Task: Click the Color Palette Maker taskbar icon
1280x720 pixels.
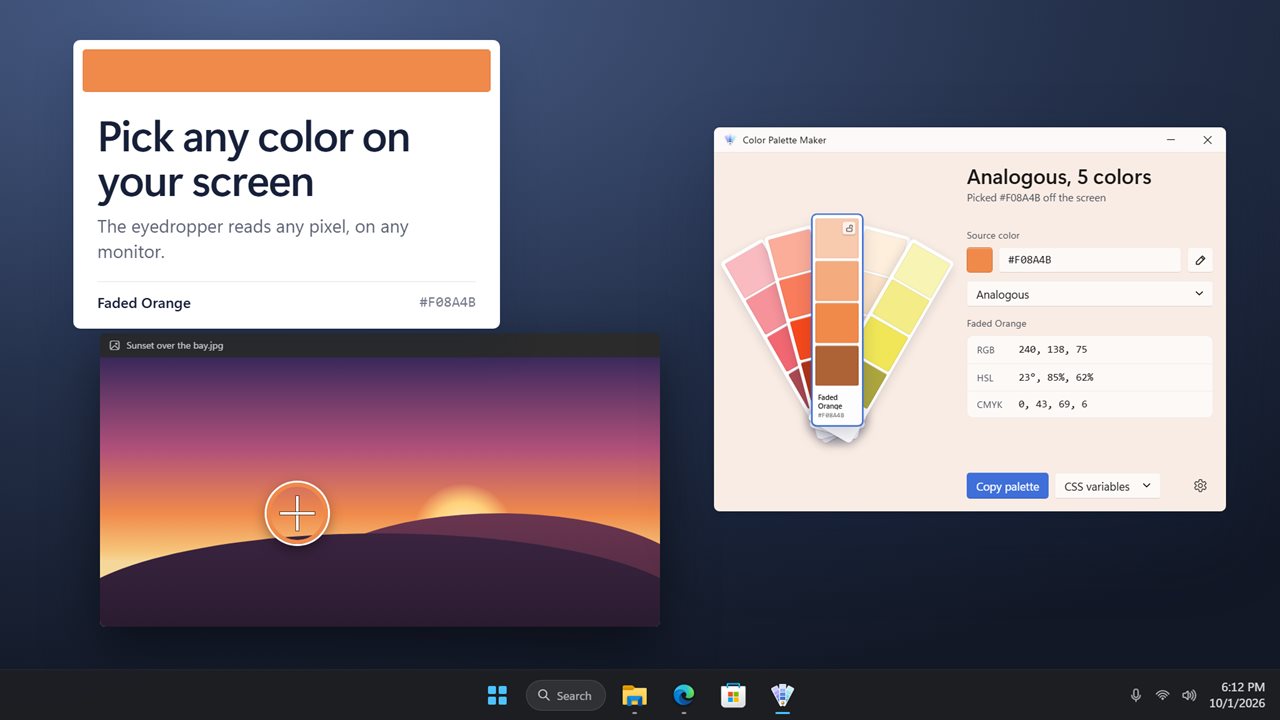Action: 783,695
